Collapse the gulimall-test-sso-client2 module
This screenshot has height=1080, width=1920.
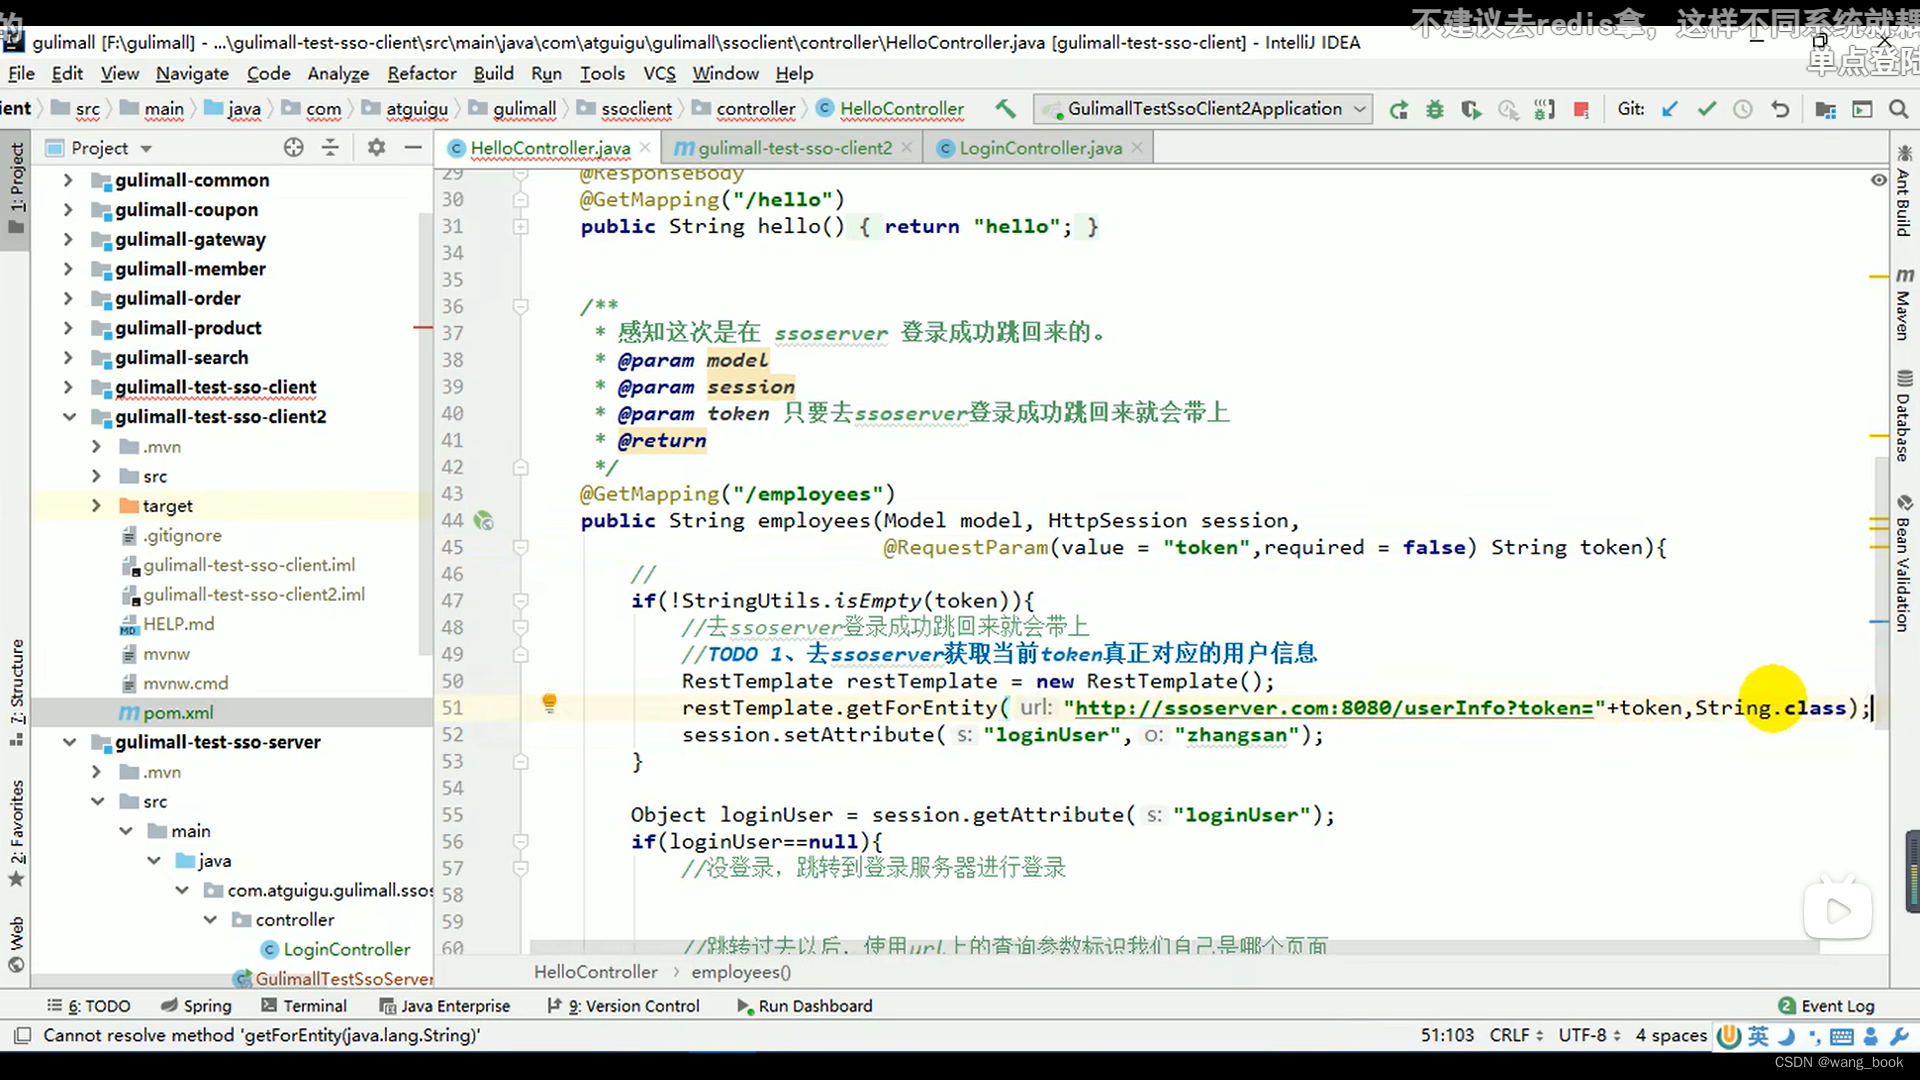coord(69,417)
